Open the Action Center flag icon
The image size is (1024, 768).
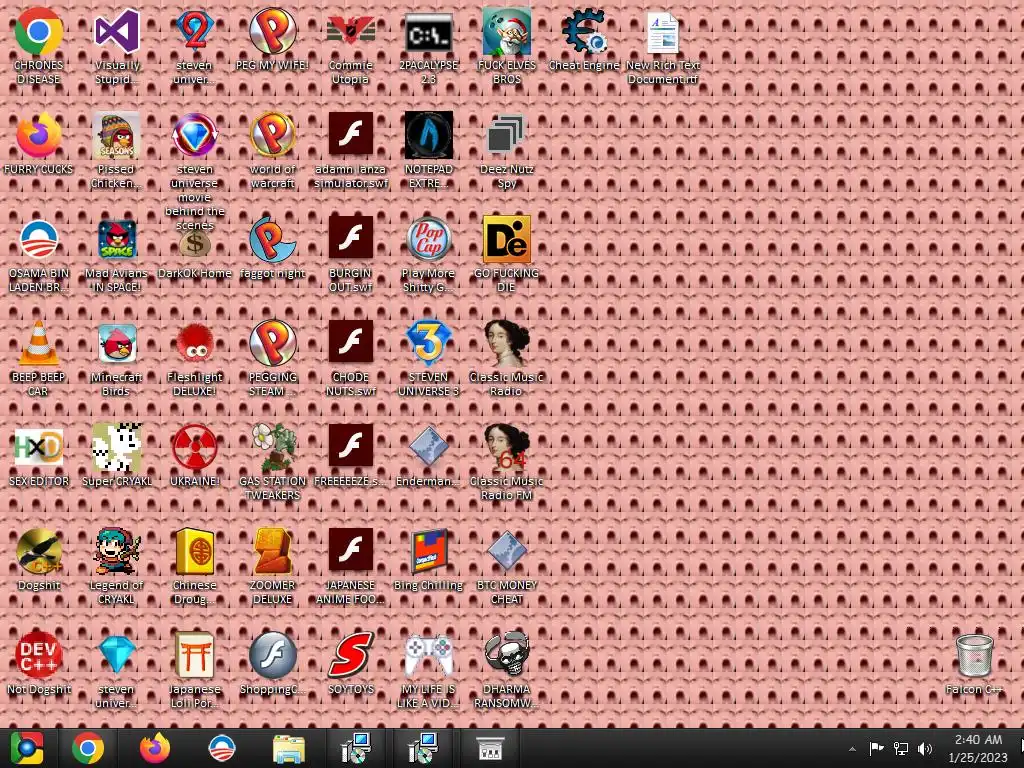point(876,748)
